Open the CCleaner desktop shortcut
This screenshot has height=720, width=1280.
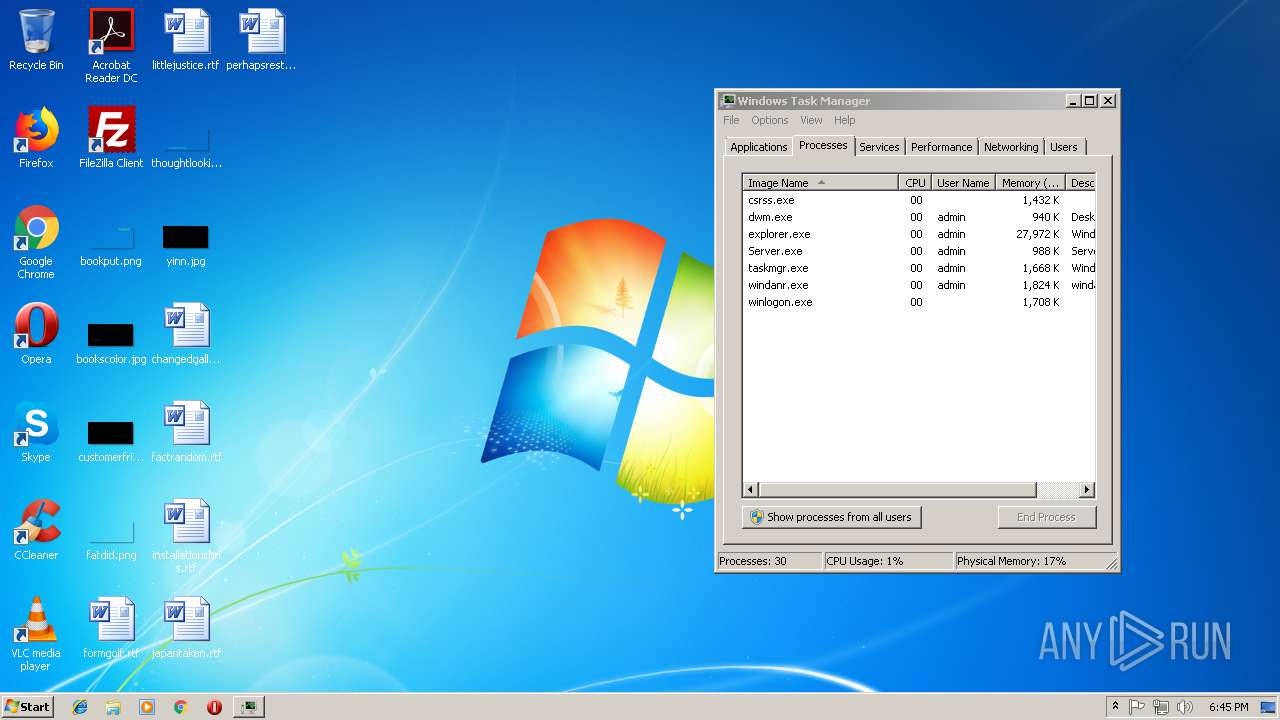click(36, 530)
